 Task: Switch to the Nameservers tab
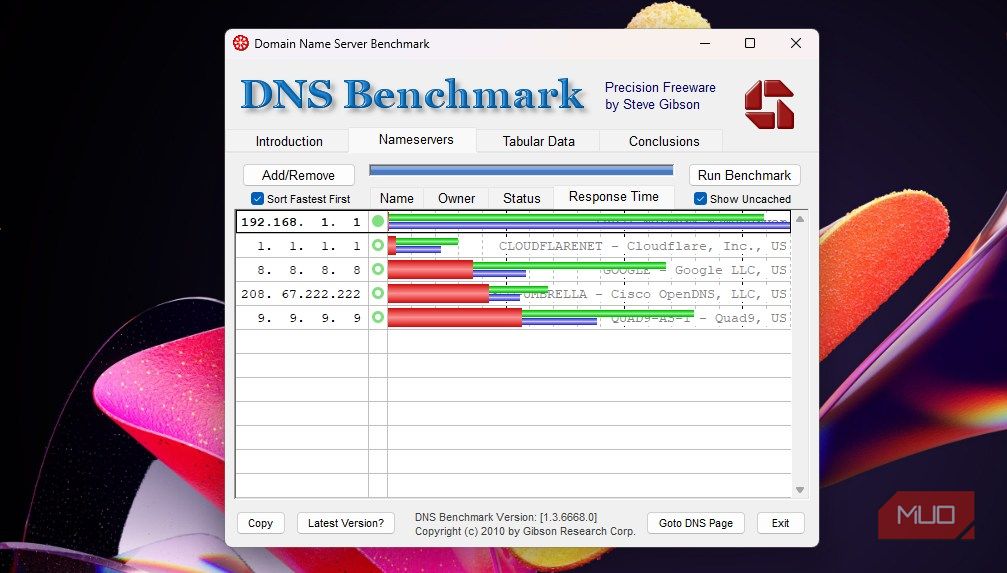[416, 139]
